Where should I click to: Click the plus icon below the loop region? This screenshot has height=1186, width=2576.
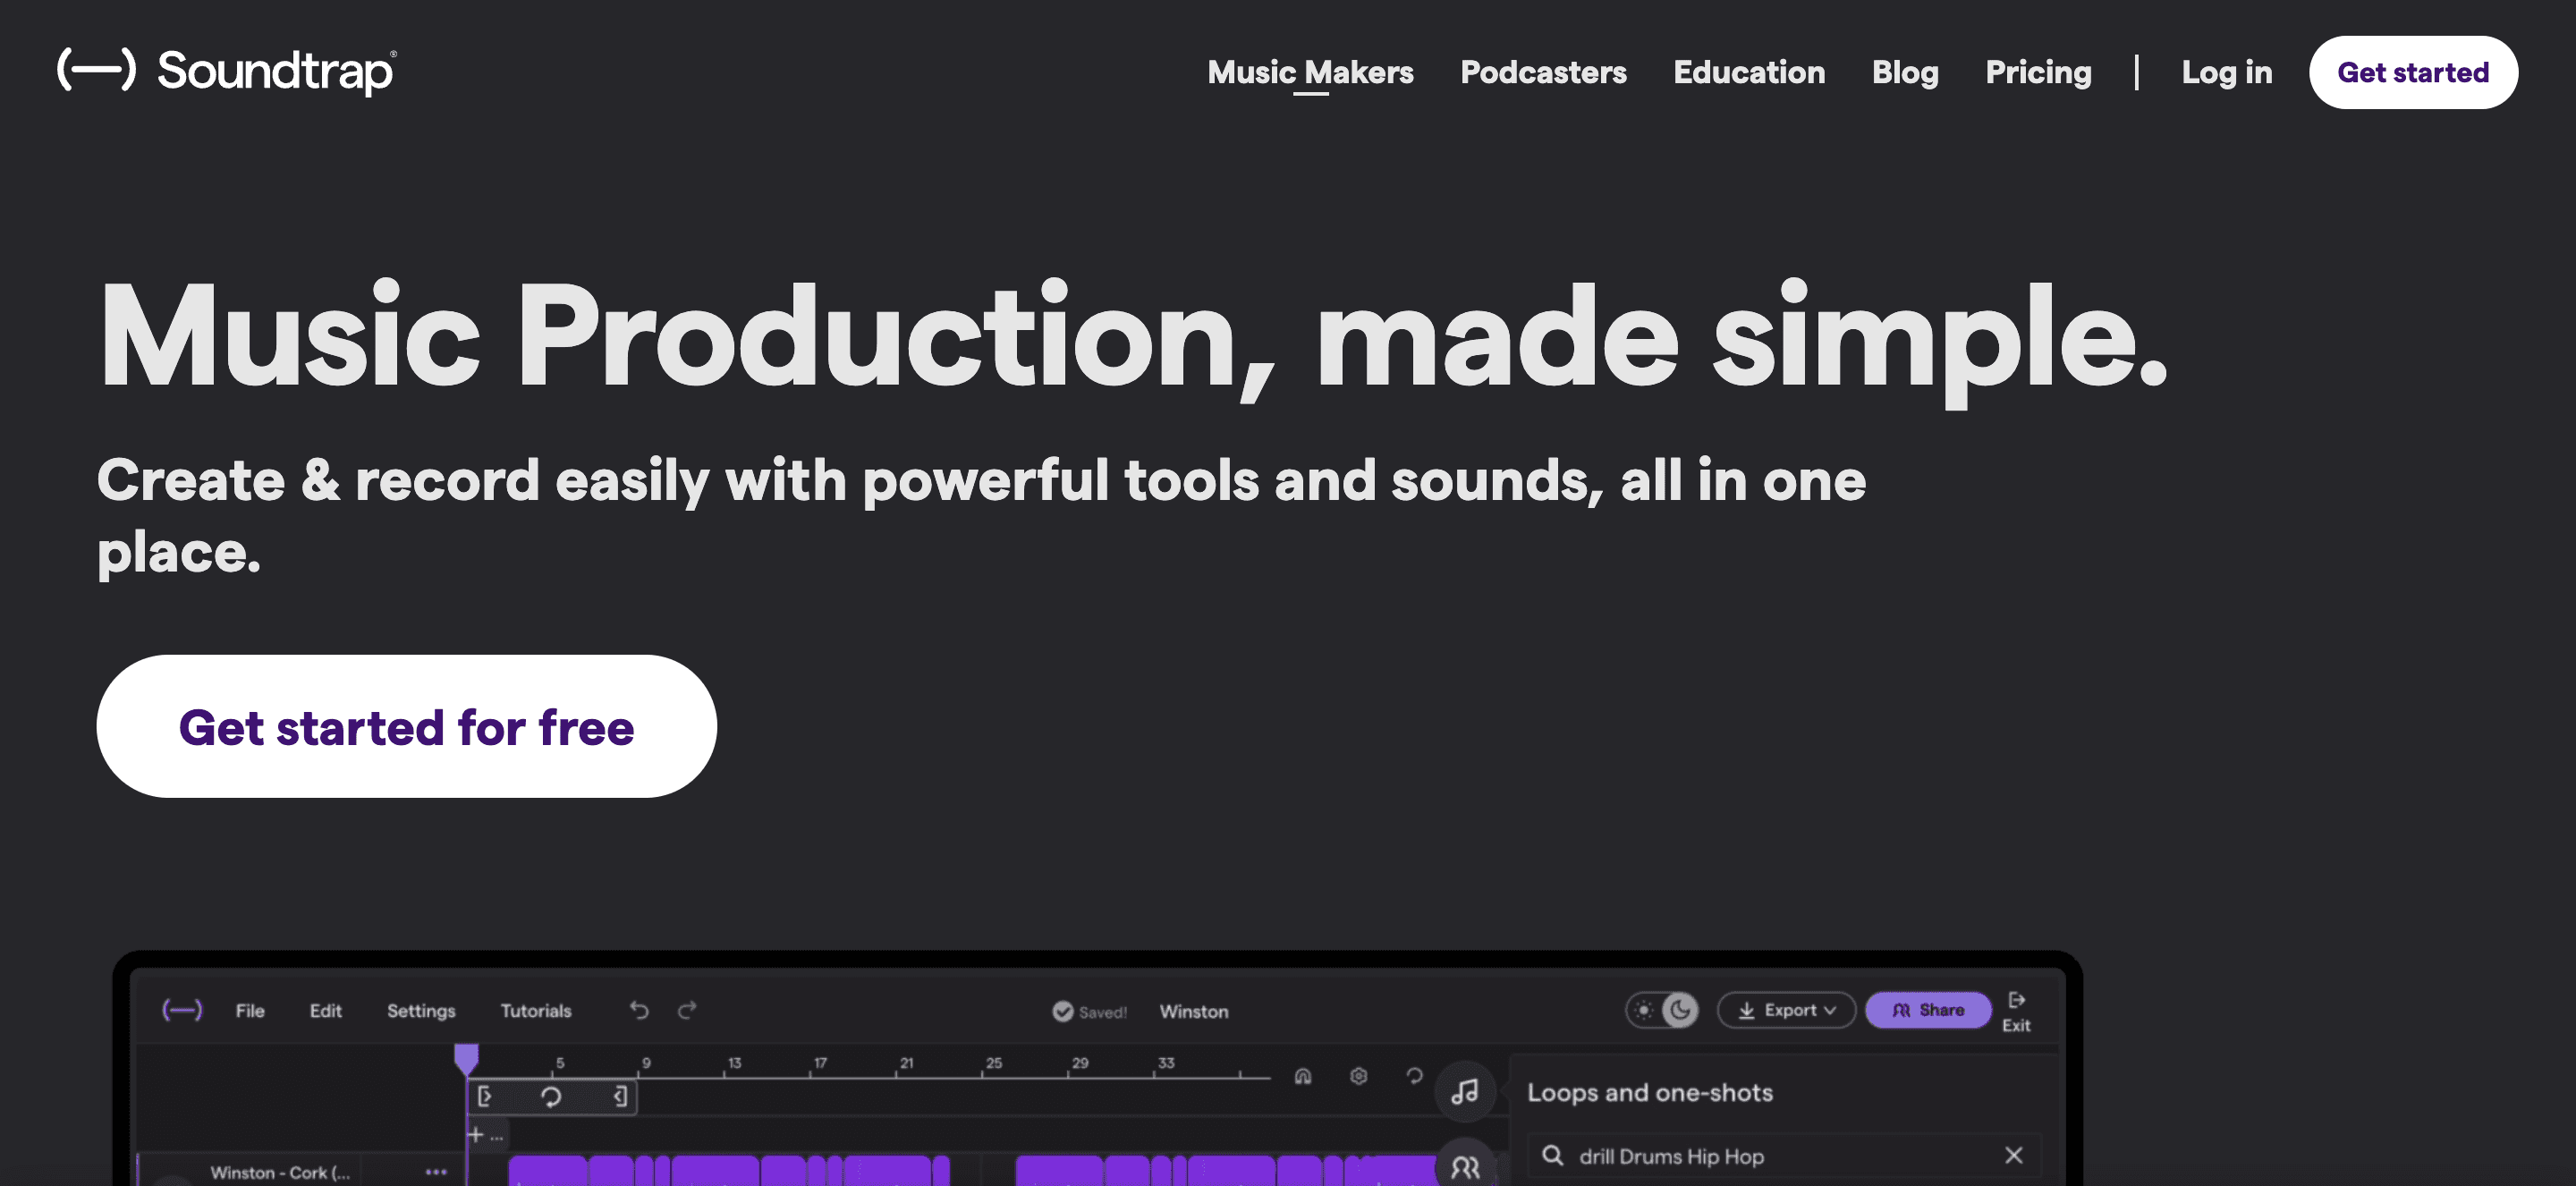pos(476,1134)
